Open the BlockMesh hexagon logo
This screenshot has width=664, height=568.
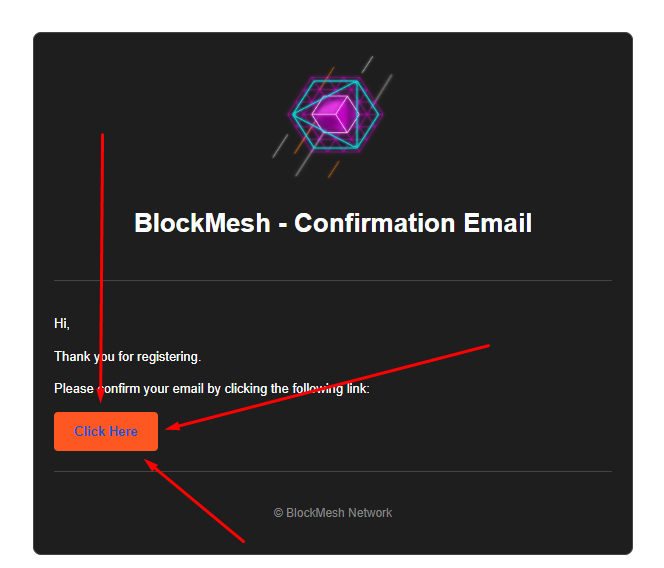(335, 114)
